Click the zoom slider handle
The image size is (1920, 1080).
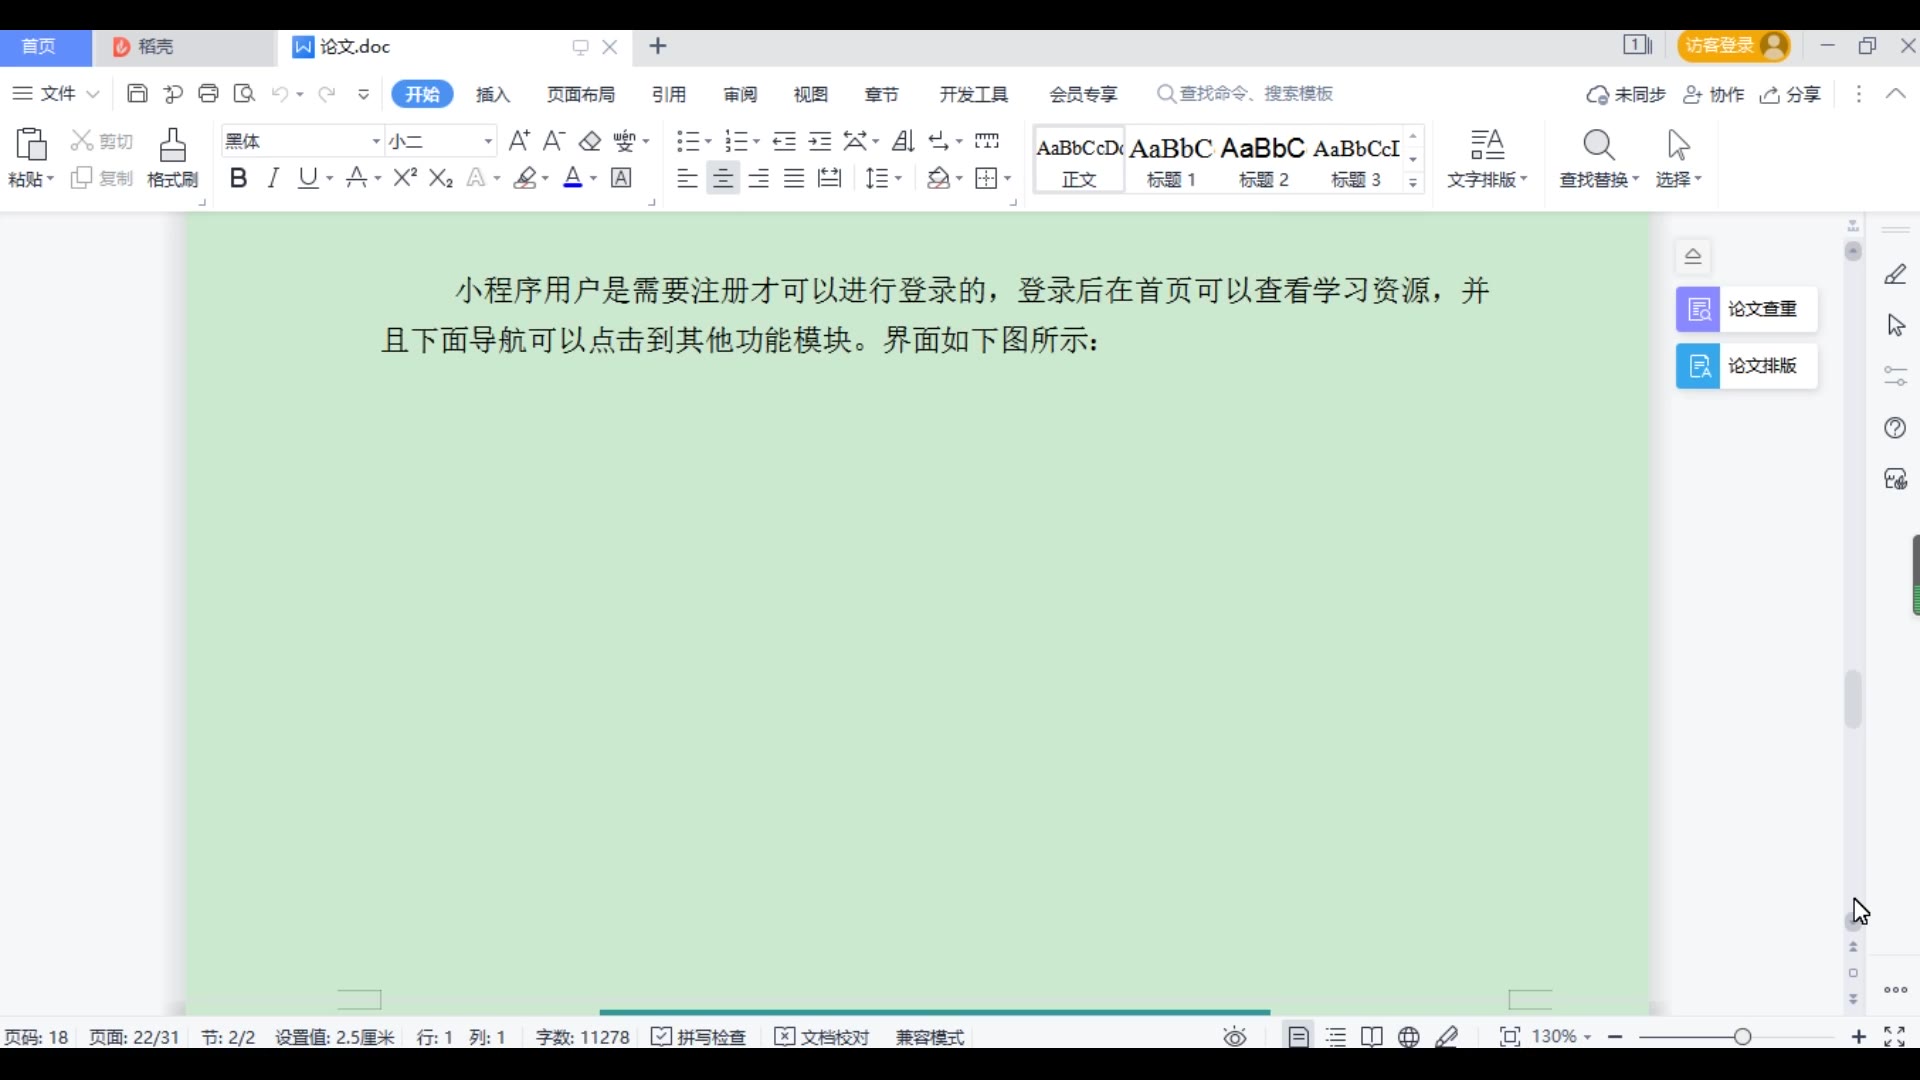pos(1743,1037)
